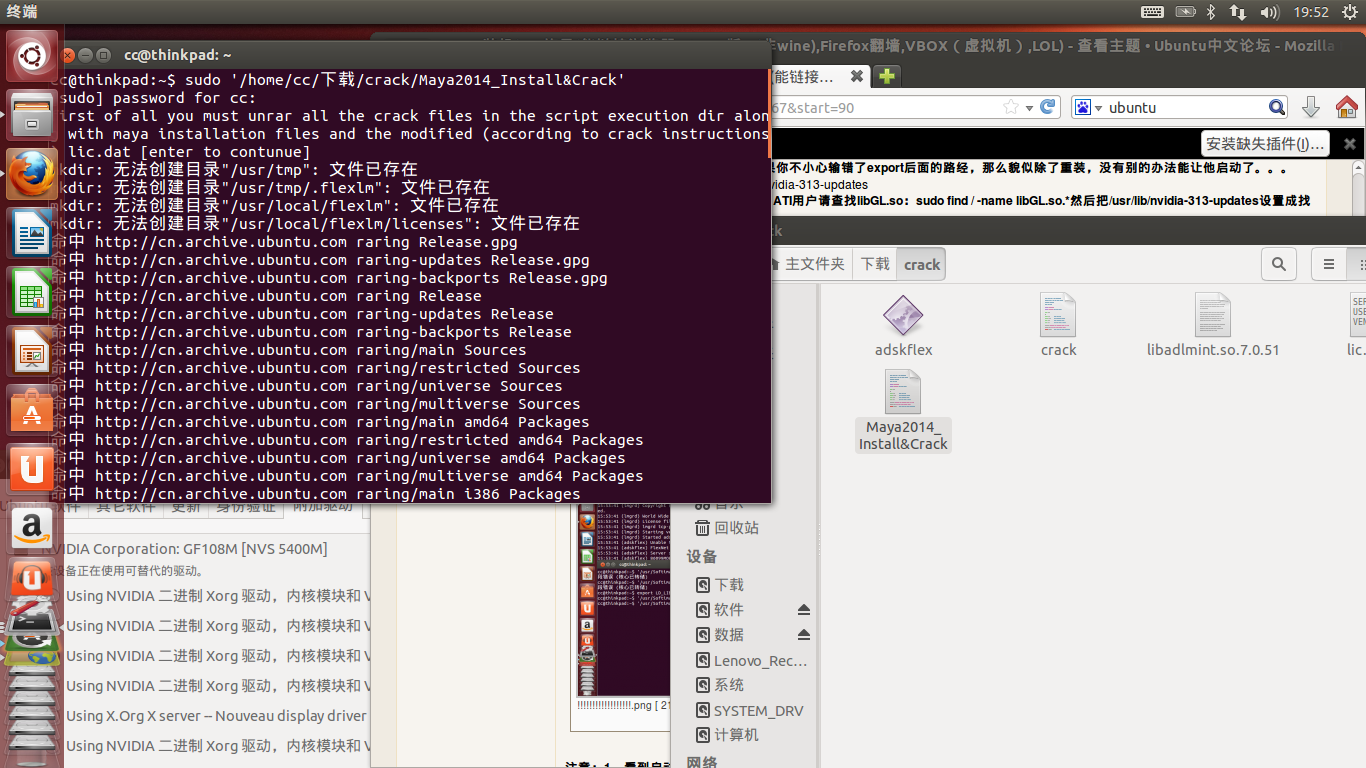Open the Firefox downloads arrow
The image size is (1366, 768).
(x=1311, y=107)
